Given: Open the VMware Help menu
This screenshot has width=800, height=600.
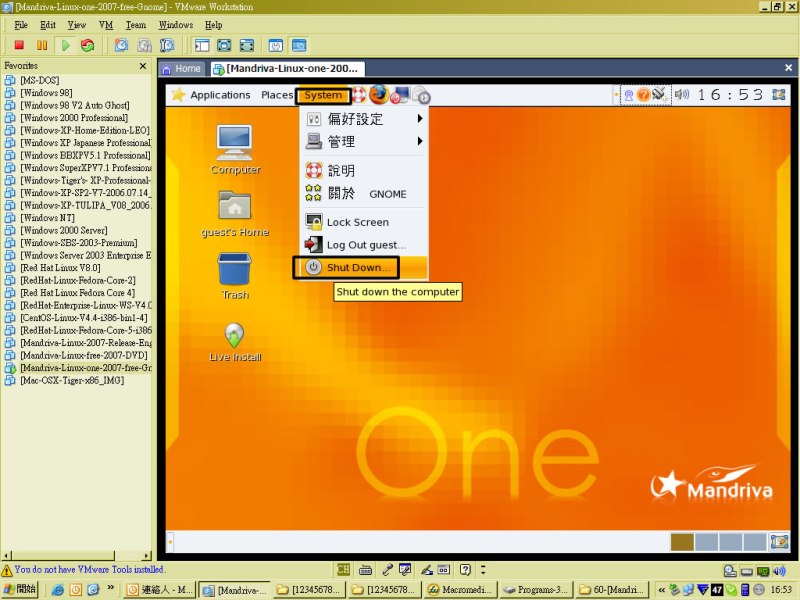Looking at the screenshot, I should coord(214,25).
